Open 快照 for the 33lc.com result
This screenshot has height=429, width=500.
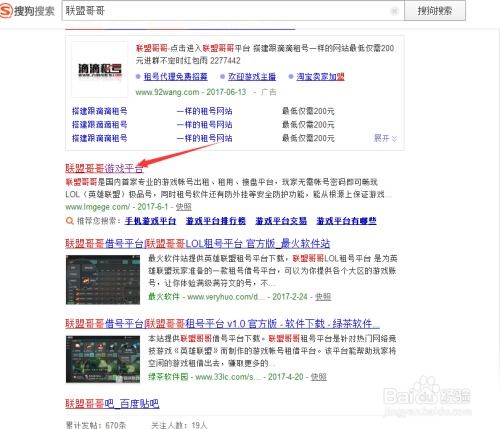(319, 377)
